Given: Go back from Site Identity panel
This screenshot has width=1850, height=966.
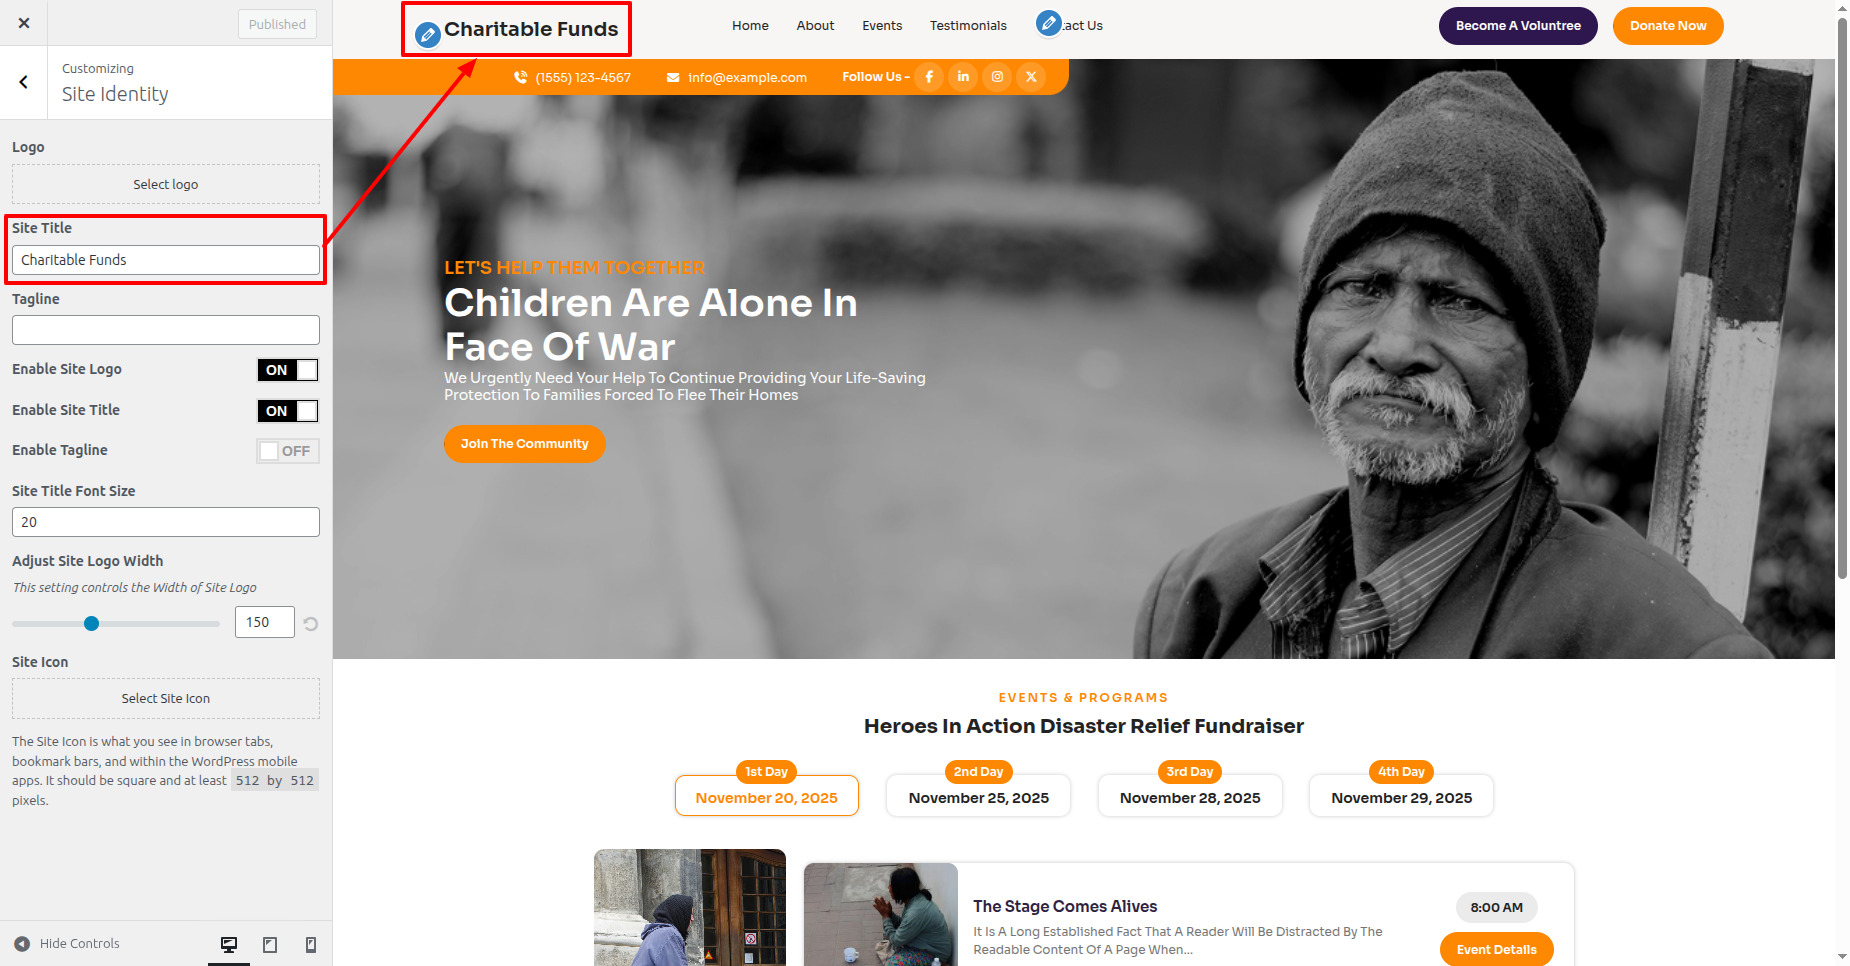Looking at the screenshot, I should pyautogui.click(x=24, y=82).
